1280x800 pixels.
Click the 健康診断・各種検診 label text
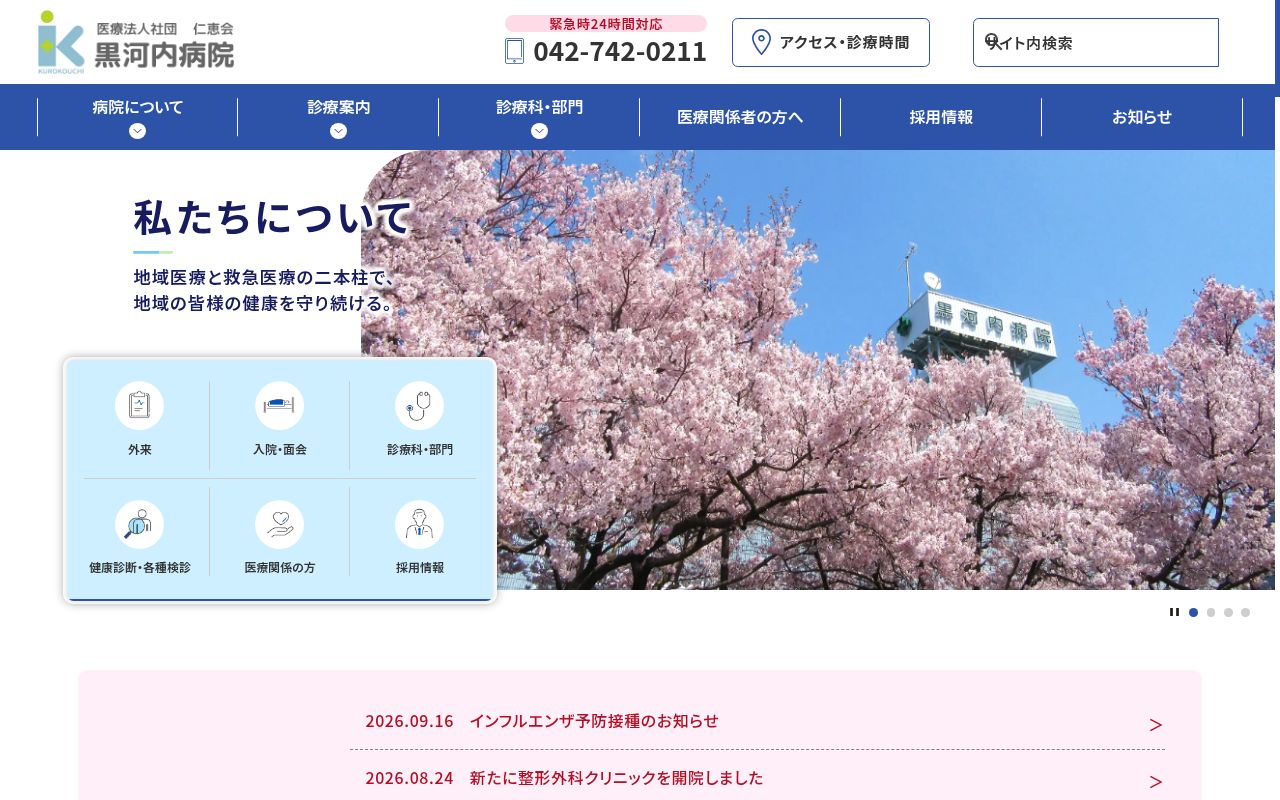coord(139,568)
